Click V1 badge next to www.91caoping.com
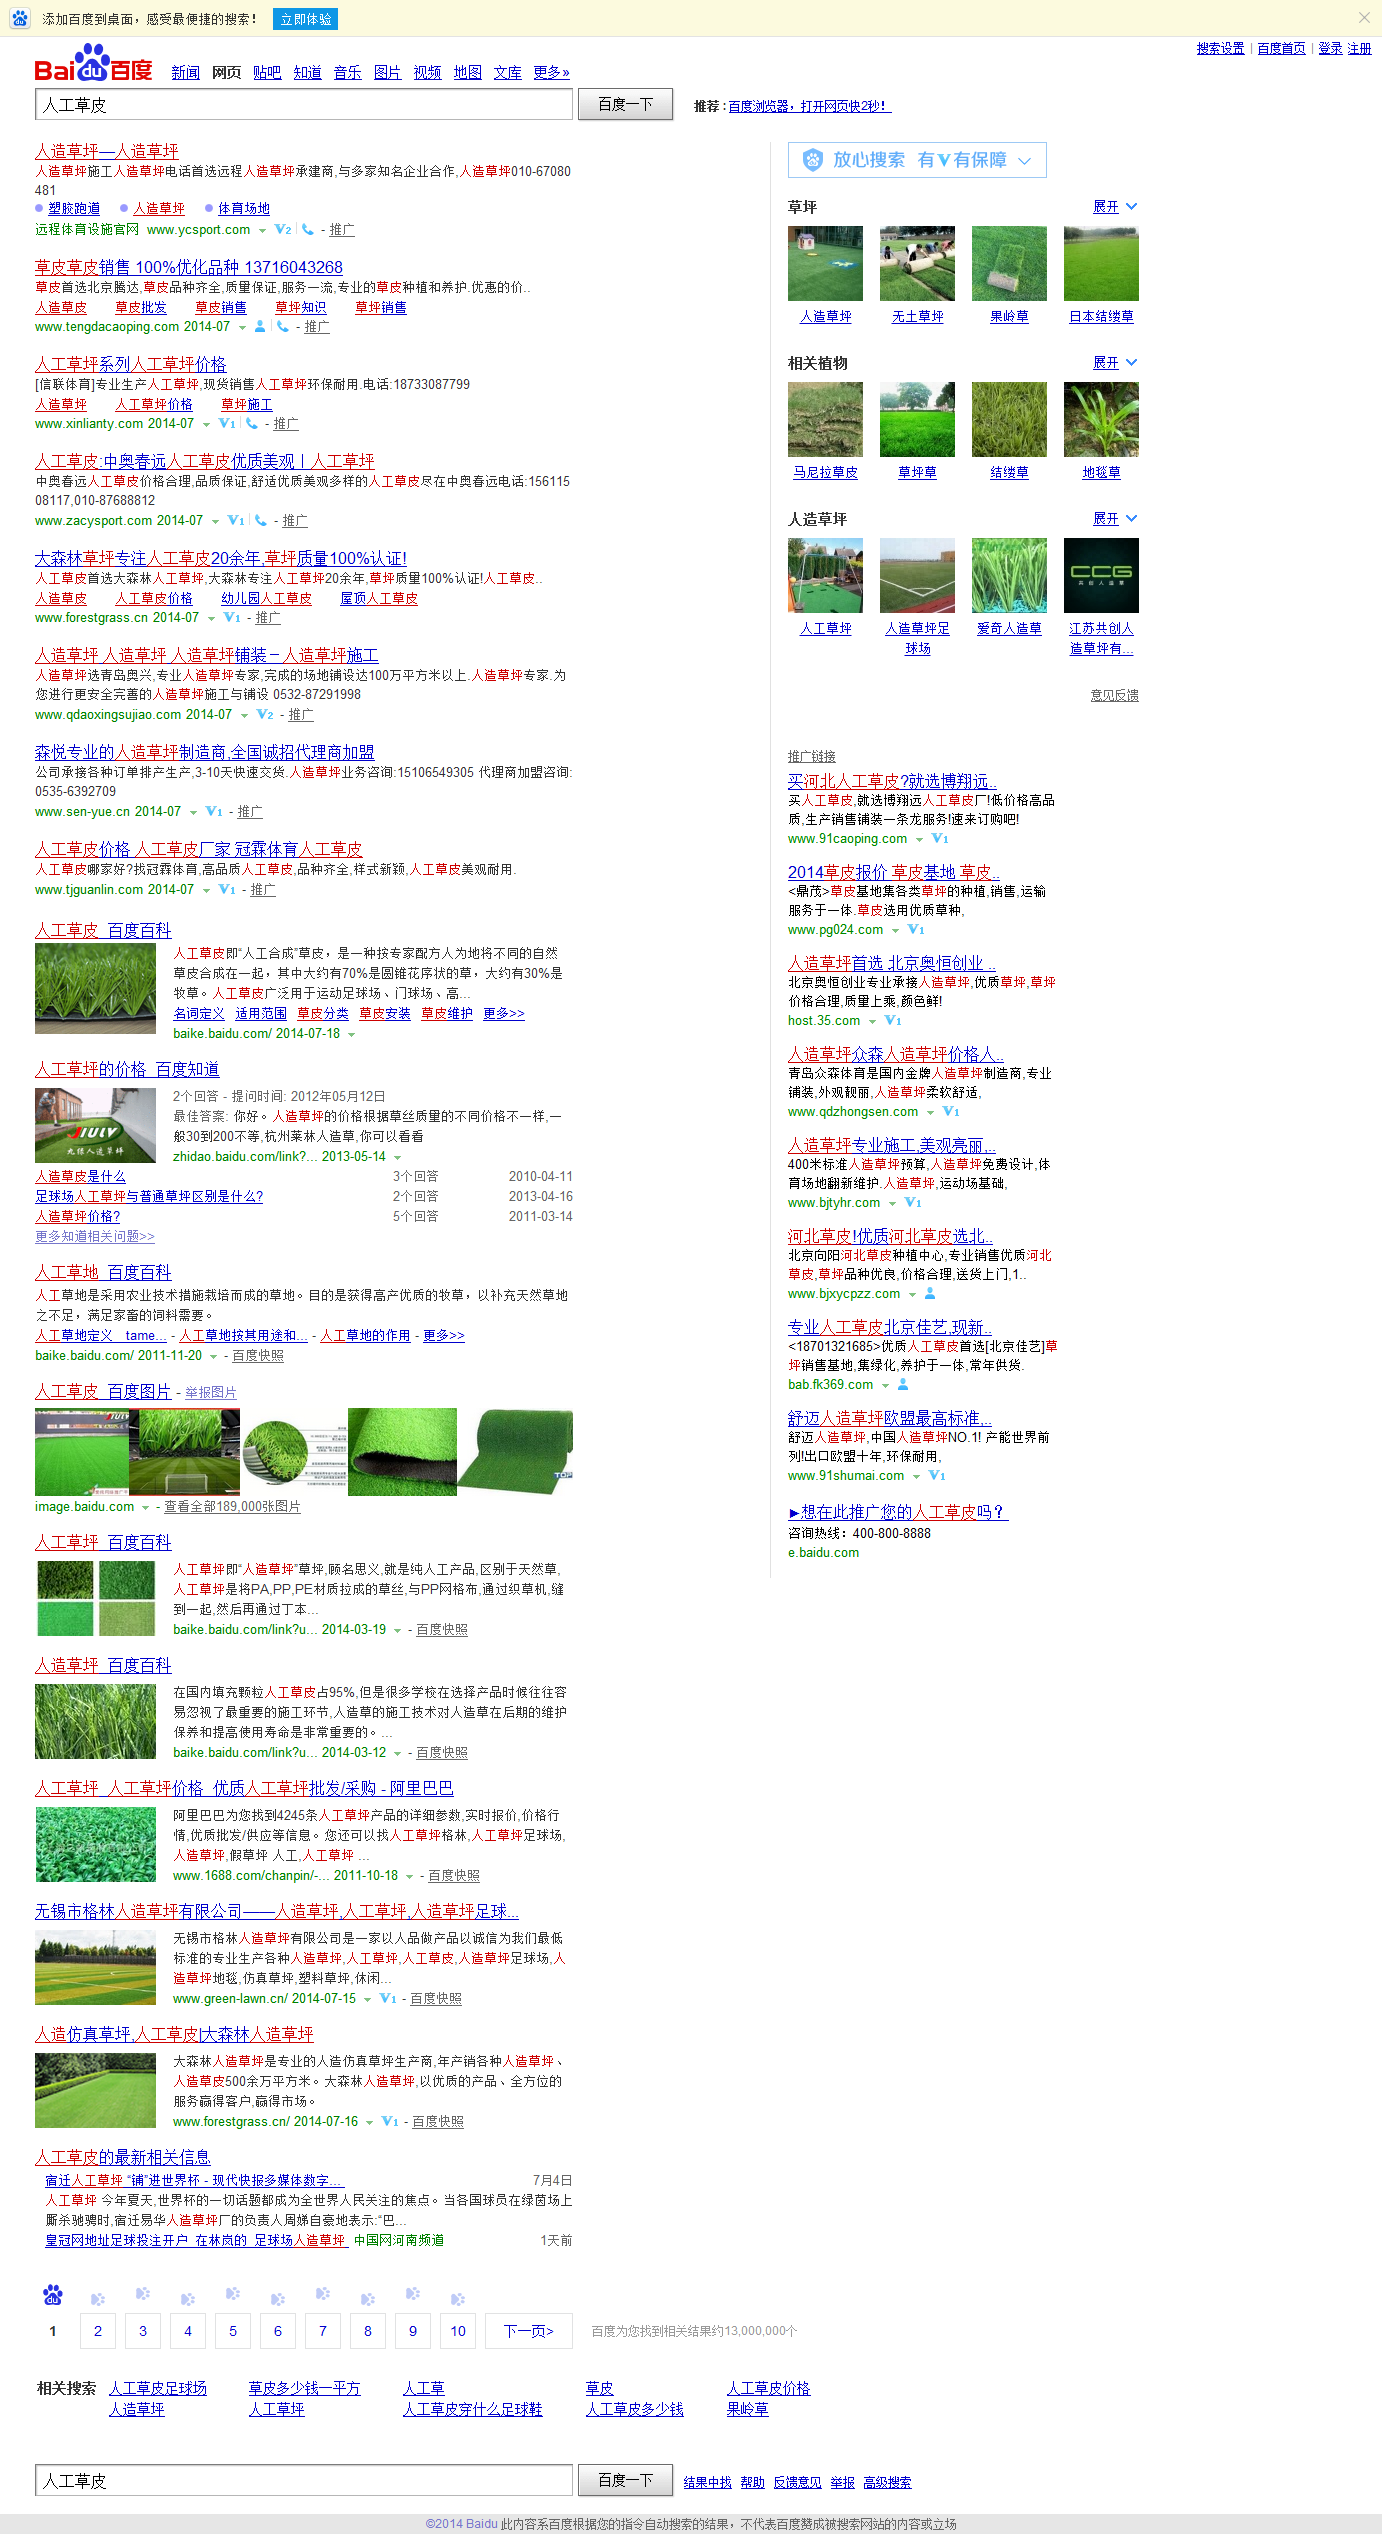The height and width of the screenshot is (2534, 1382). click(940, 839)
